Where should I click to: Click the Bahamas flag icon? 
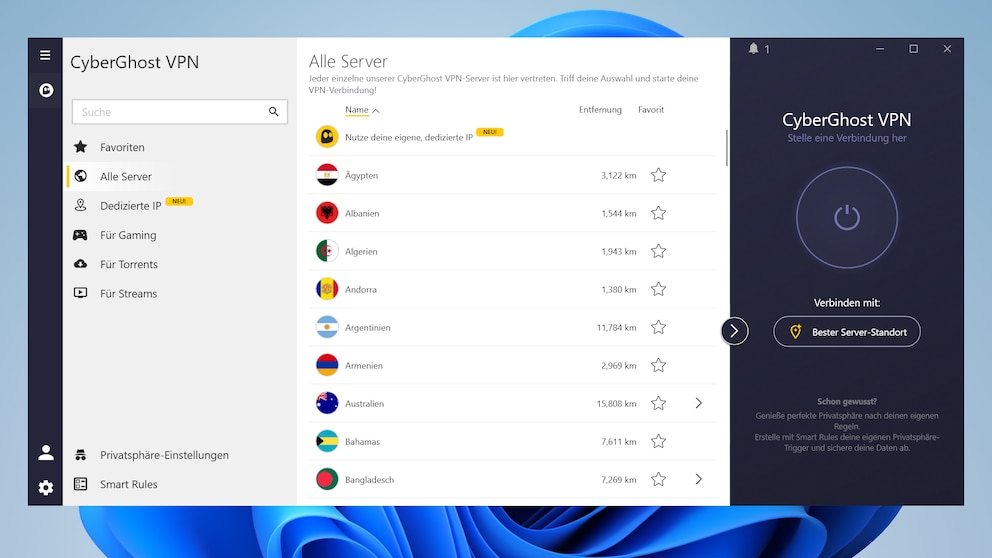(327, 441)
